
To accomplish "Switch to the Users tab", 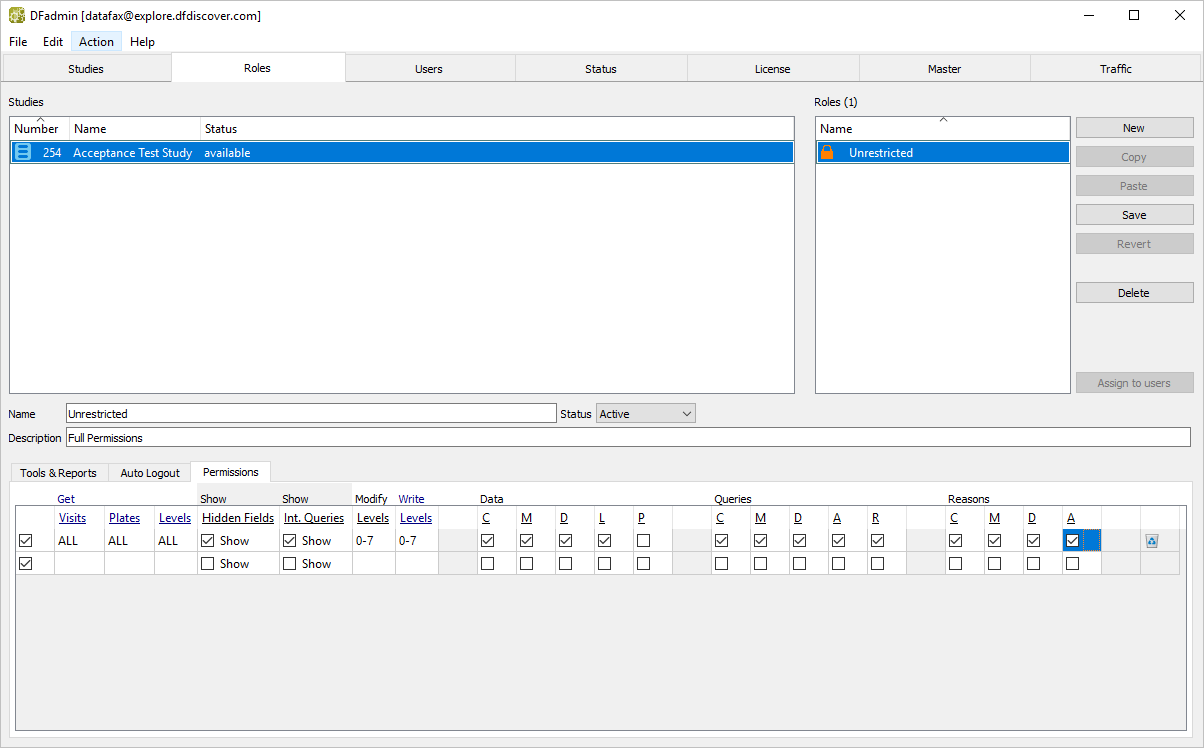I will (x=429, y=69).
